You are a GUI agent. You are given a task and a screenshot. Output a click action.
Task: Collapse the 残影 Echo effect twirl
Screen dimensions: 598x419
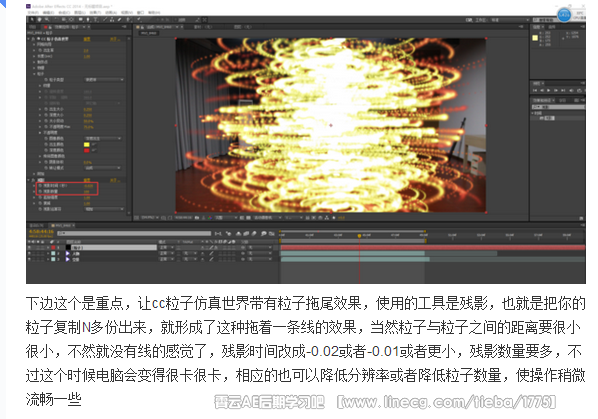[x=29, y=180]
